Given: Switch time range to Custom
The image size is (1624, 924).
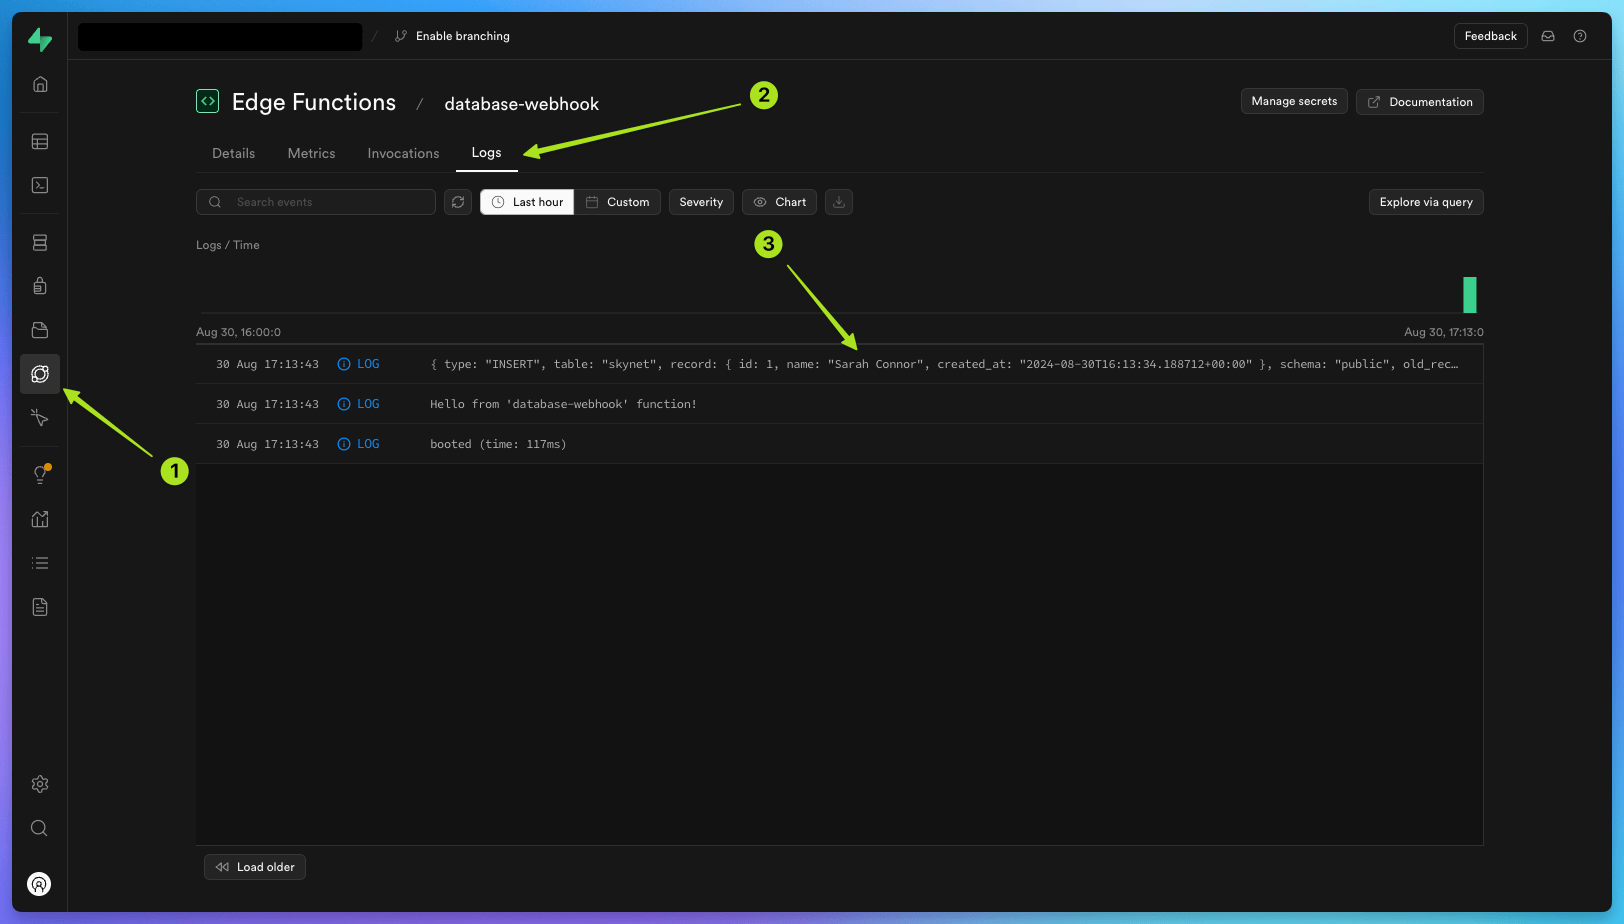Looking at the screenshot, I should coord(618,201).
